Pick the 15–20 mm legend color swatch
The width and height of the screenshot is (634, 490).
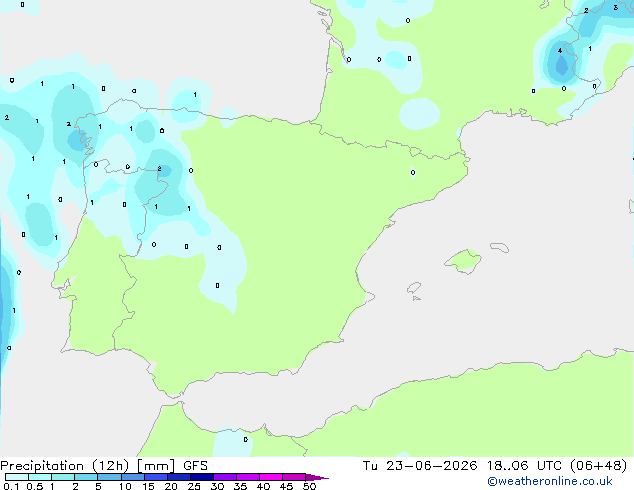156,477
